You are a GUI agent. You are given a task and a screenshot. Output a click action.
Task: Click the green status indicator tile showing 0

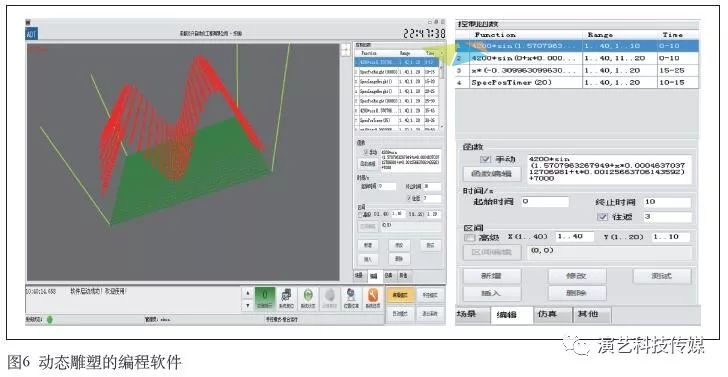(x=265, y=298)
